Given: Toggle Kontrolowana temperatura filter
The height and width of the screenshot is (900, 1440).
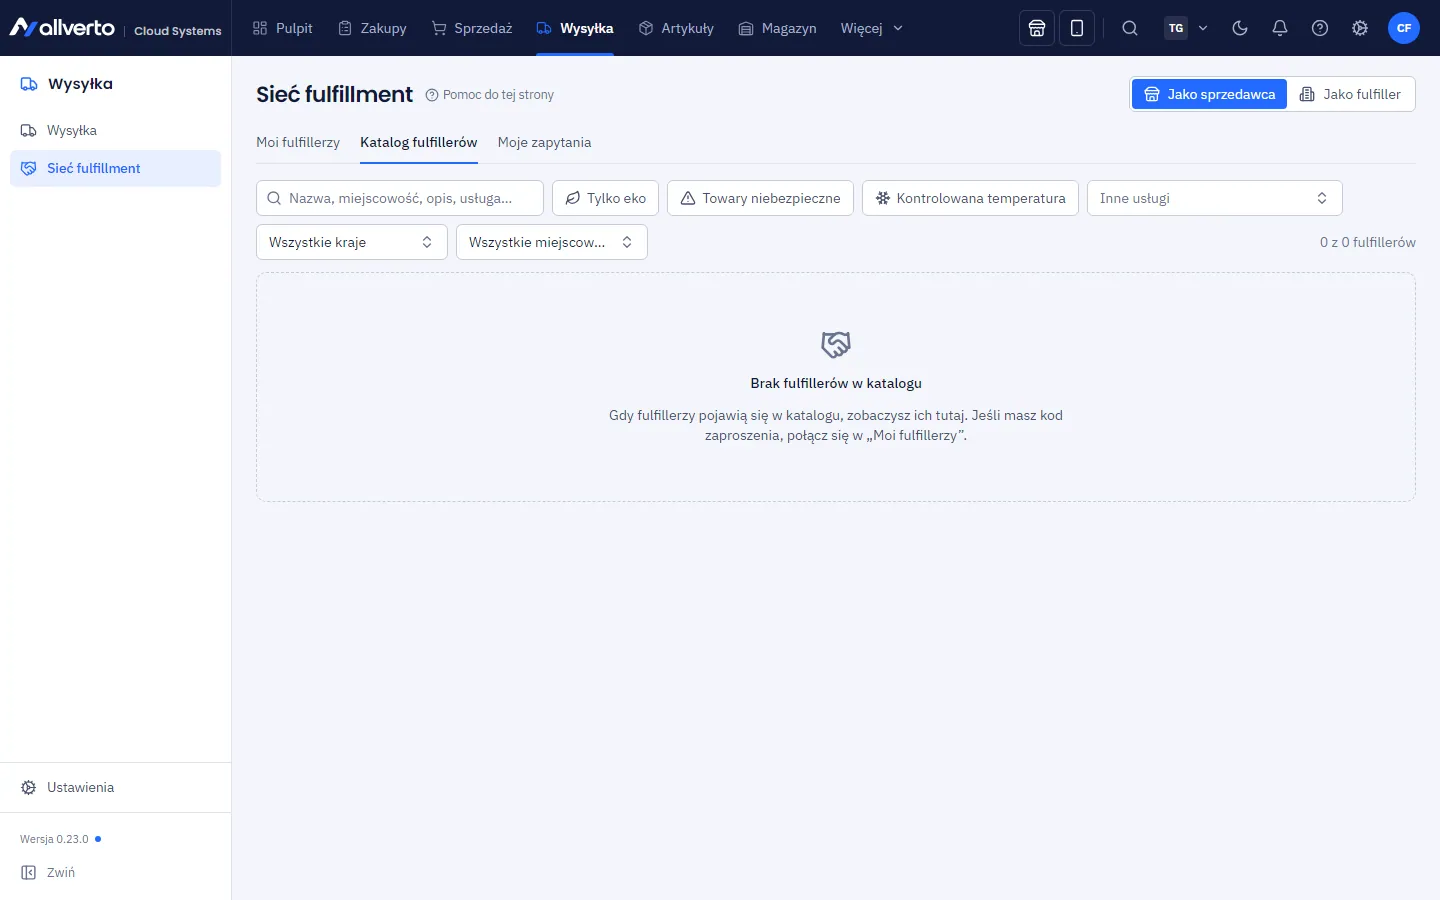Looking at the screenshot, I should [970, 198].
